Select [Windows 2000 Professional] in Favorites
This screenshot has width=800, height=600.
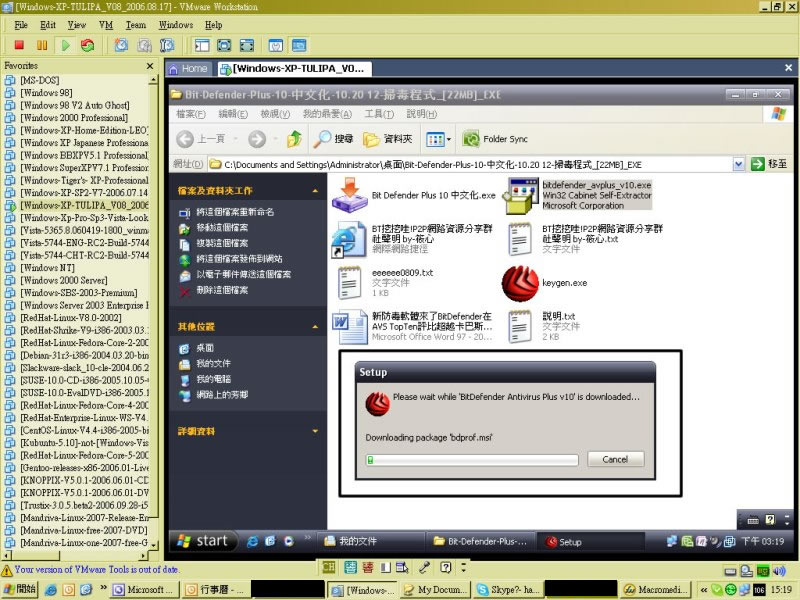point(74,118)
